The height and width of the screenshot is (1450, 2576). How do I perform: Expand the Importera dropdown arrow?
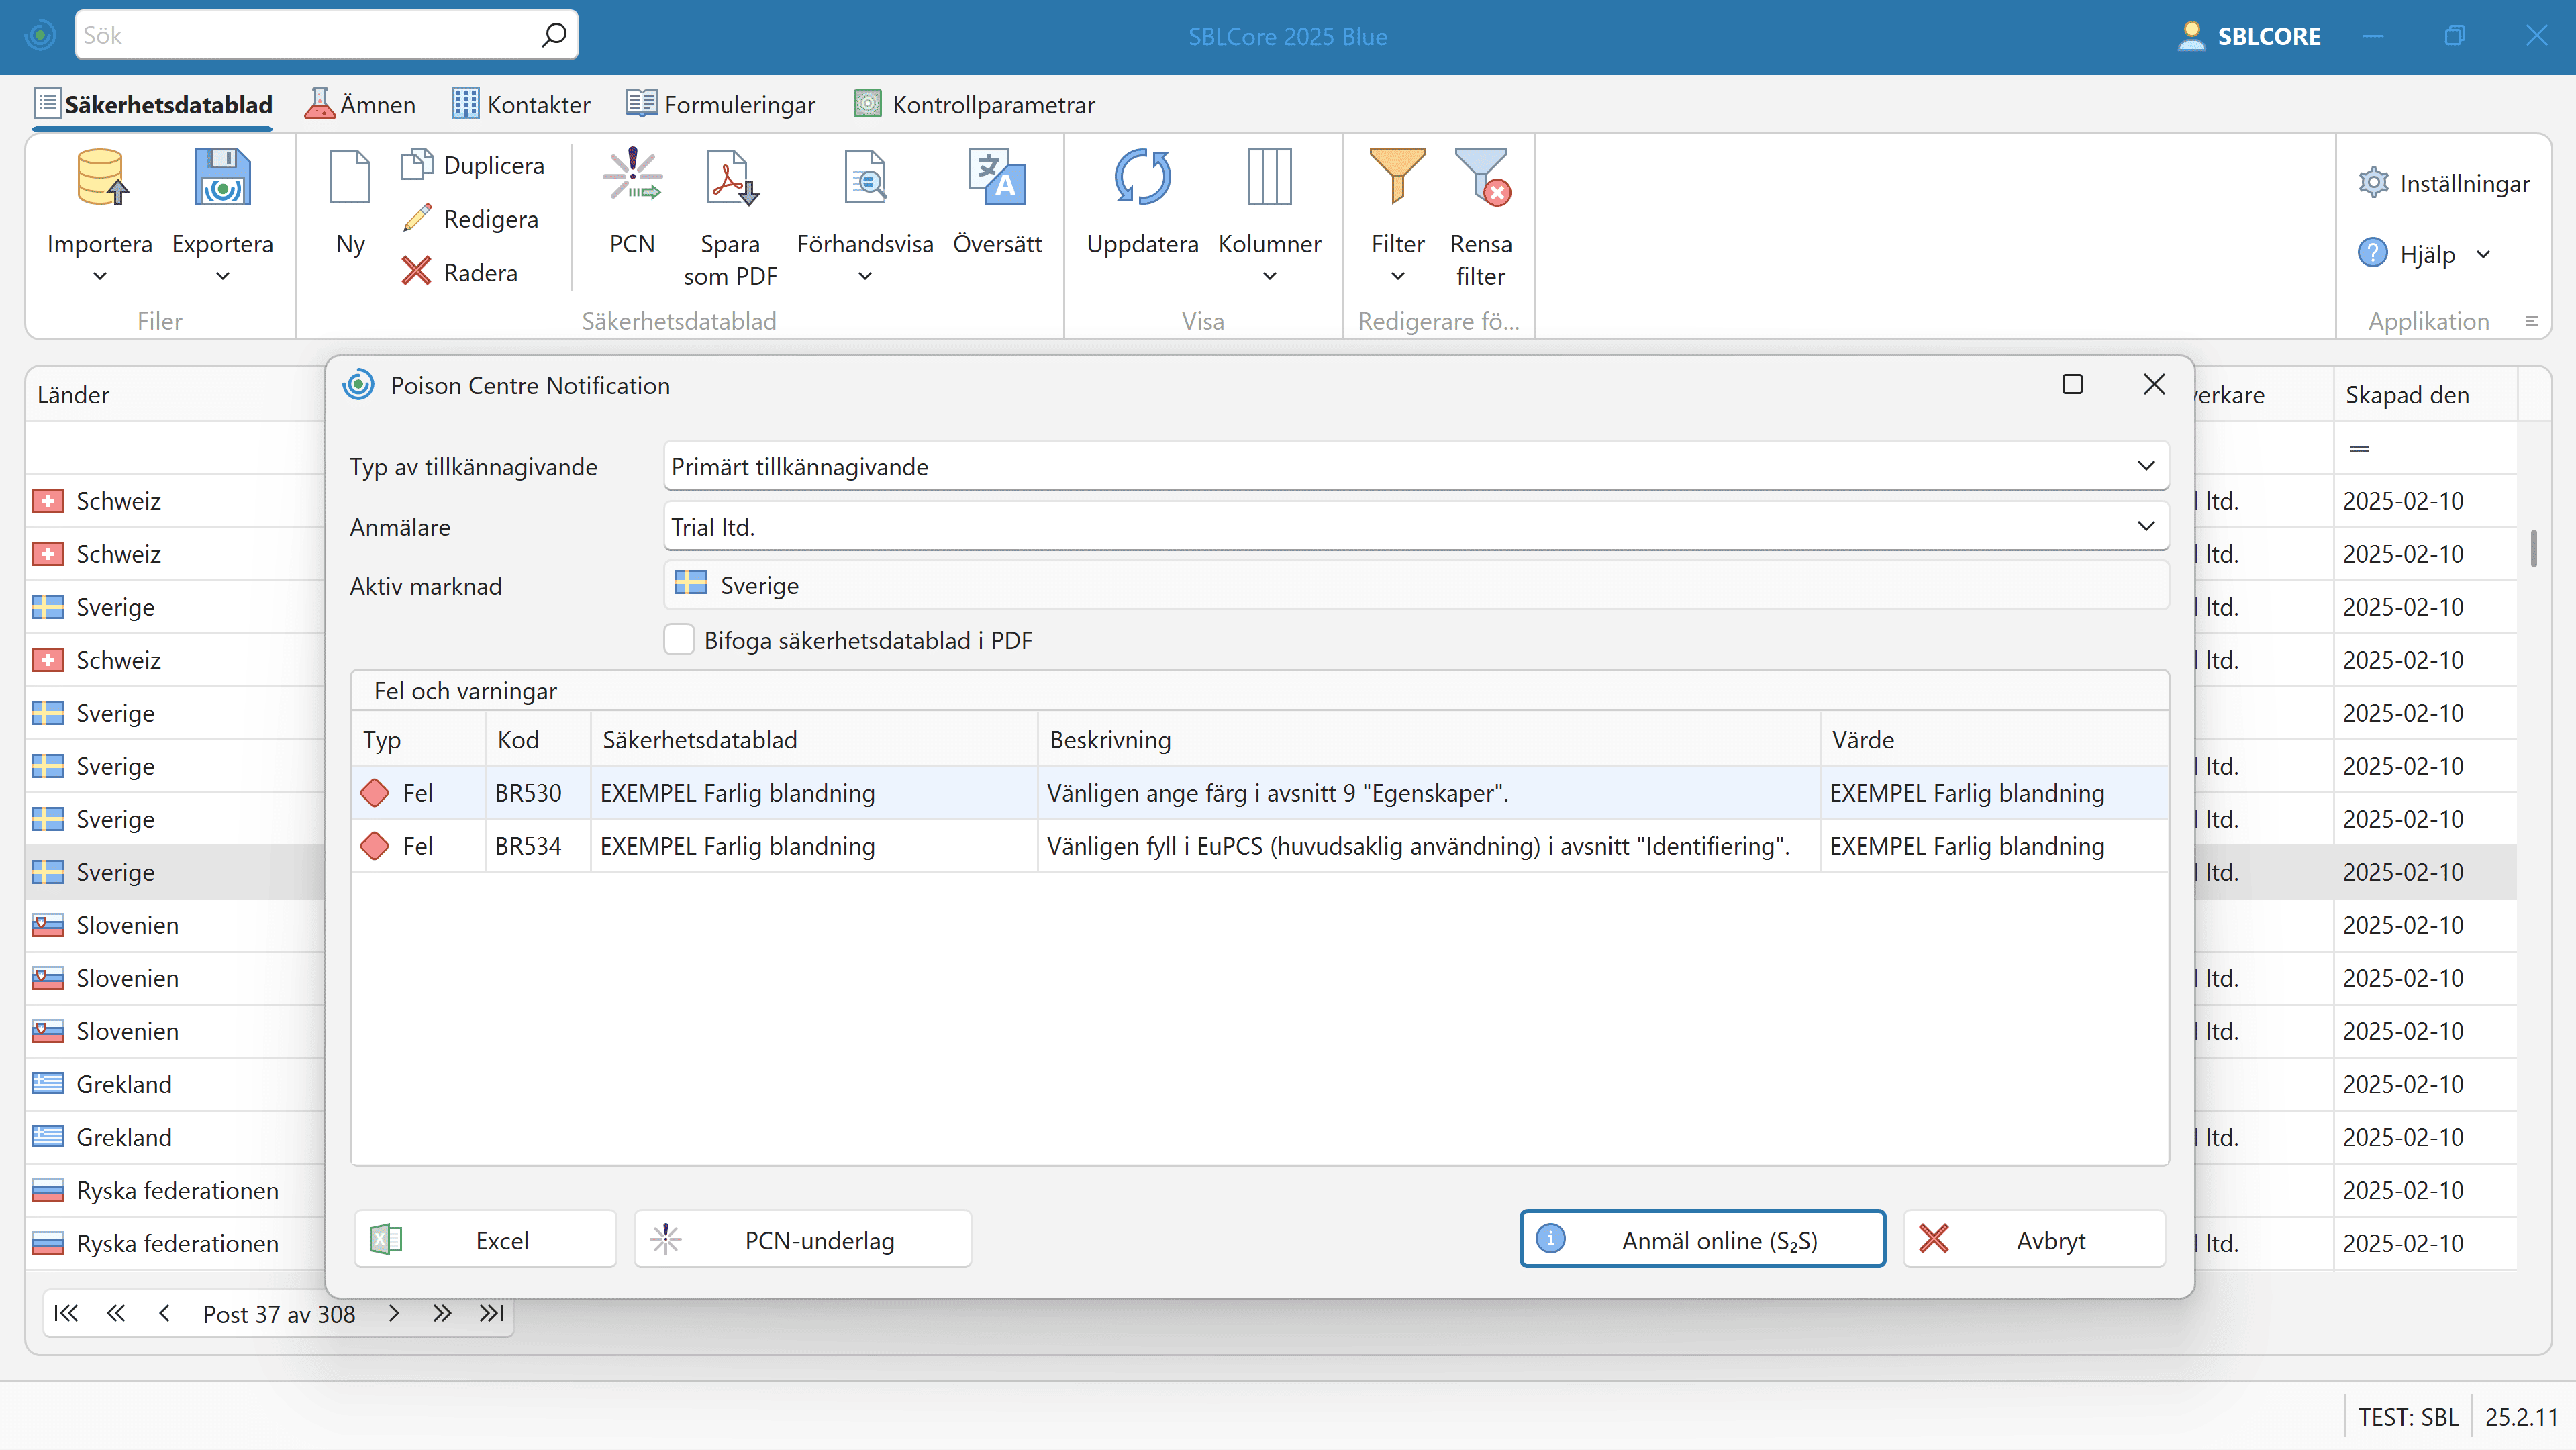pos(99,276)
